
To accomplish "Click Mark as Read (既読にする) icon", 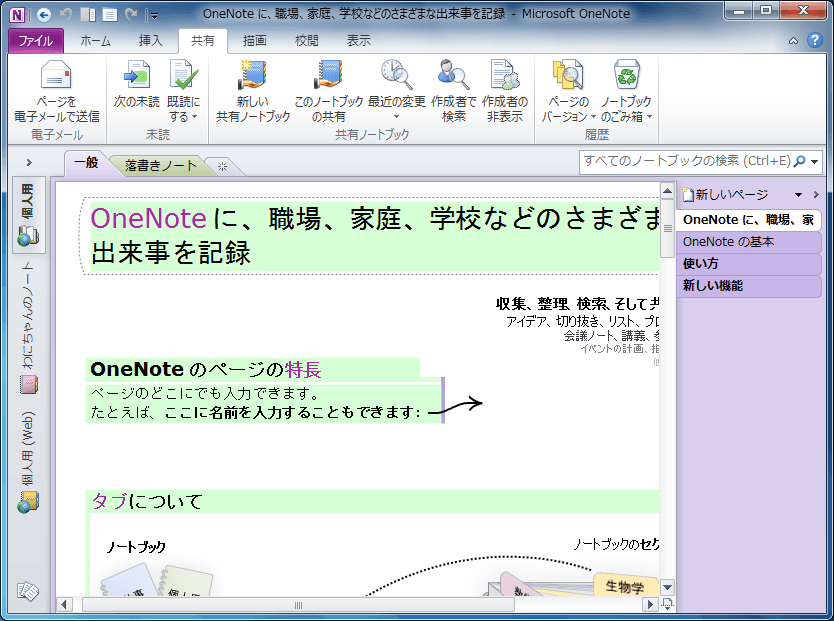I will pyautogui.click(x=184, y=74).
